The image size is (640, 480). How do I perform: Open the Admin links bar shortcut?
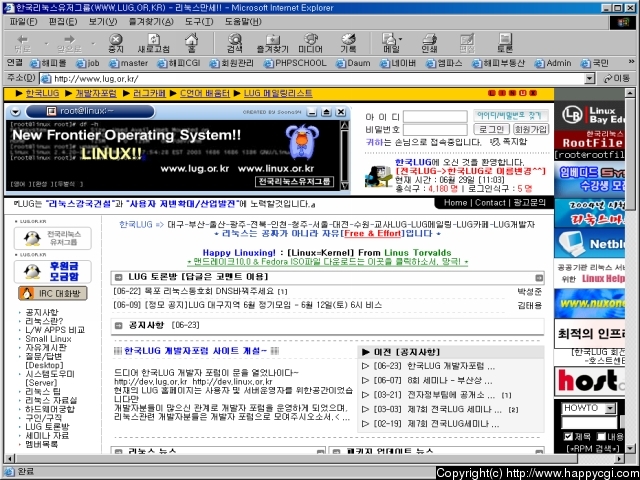click(553, 63)
